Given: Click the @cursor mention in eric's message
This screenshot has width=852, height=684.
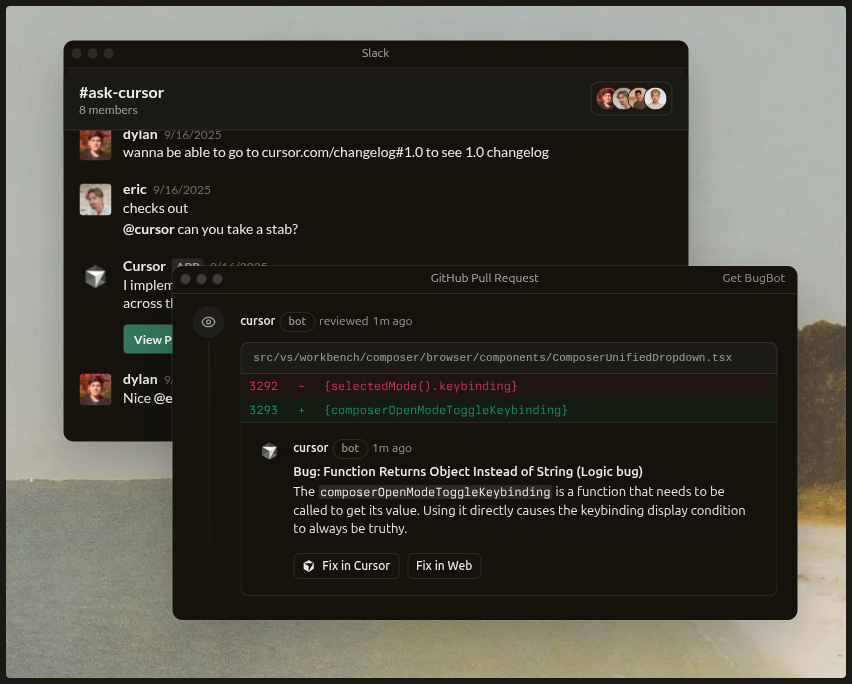Looking at the screenshot, I should (148, 229).
